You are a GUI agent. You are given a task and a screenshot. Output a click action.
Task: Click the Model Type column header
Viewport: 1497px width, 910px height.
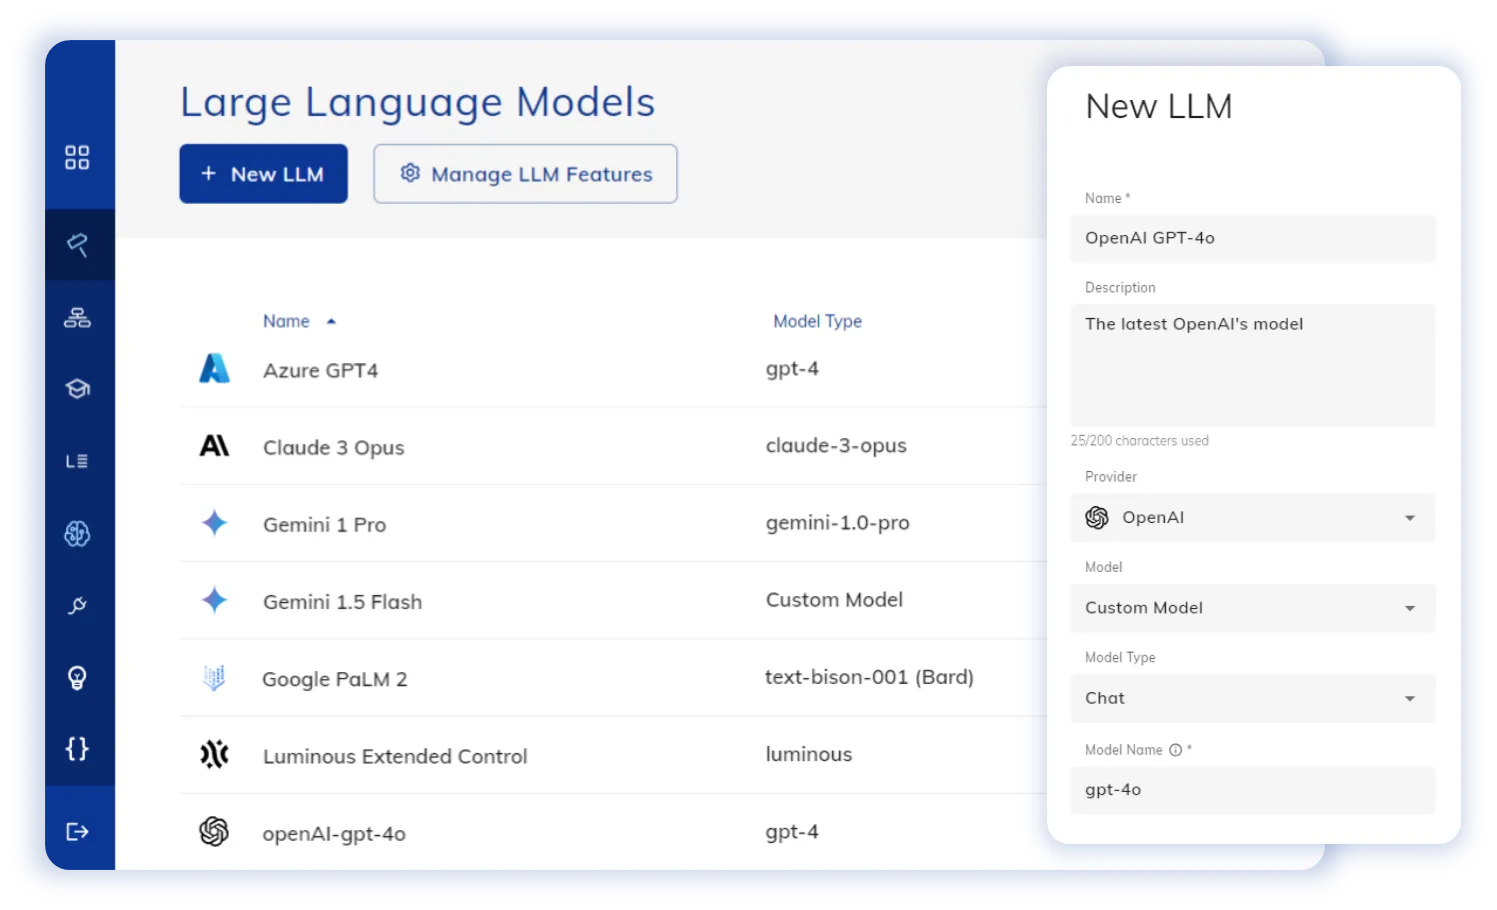click(x=817, y=321)
